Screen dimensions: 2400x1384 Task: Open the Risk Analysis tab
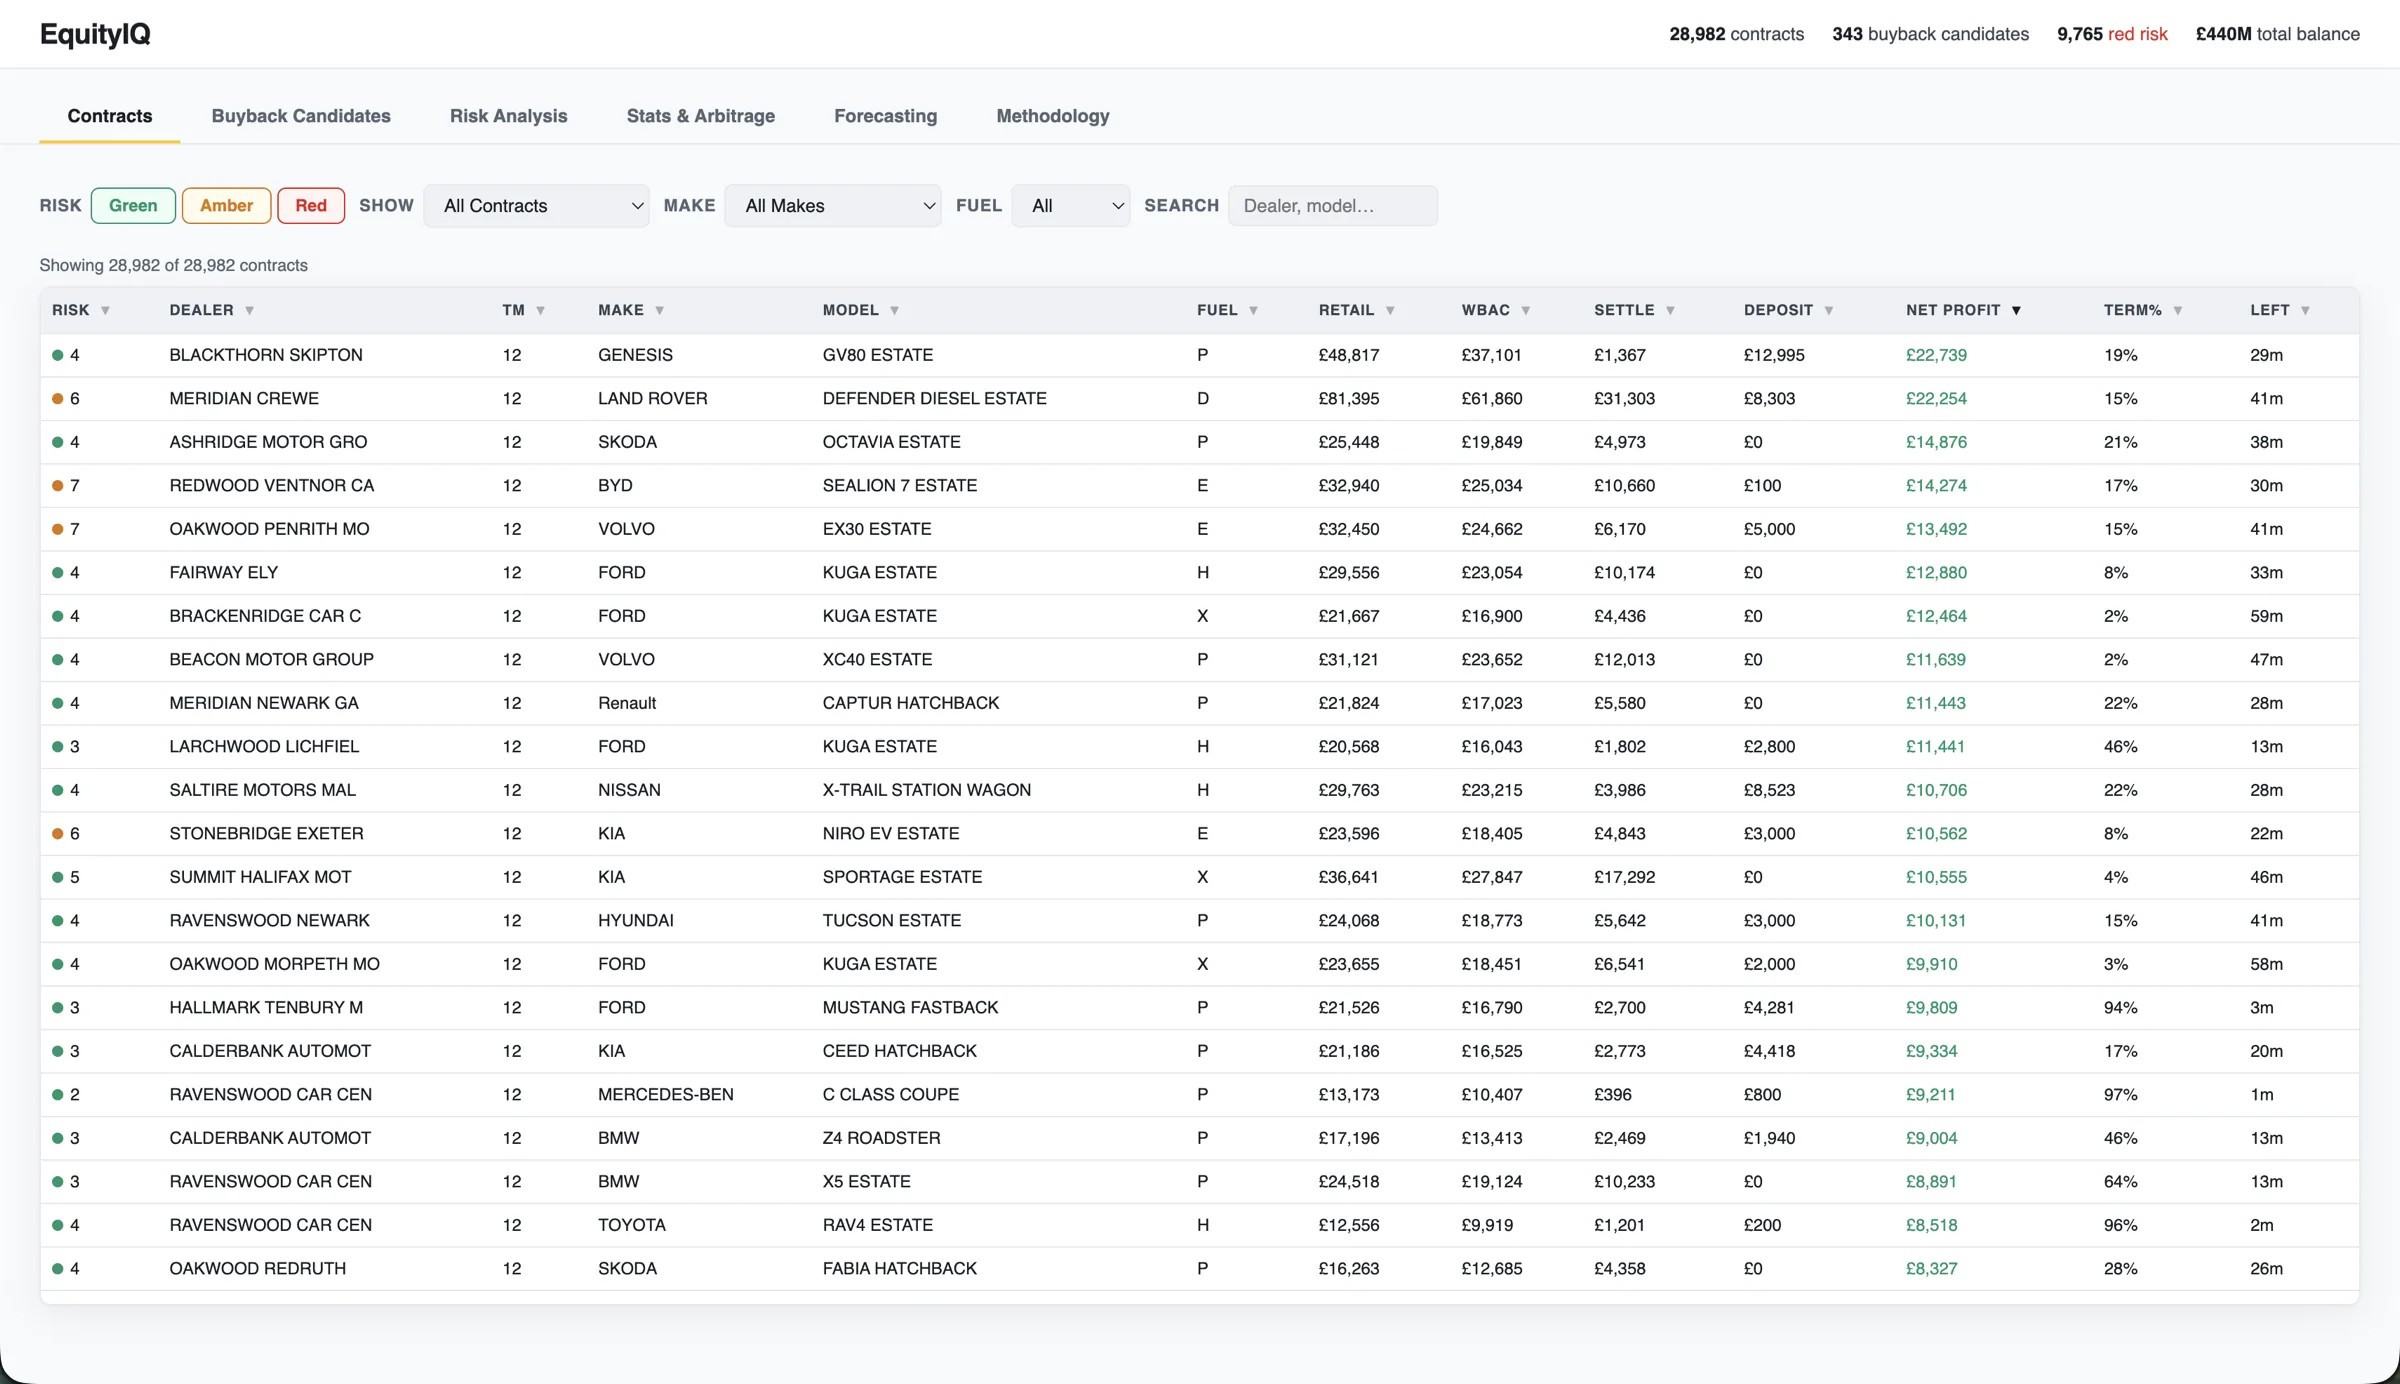point(508,116)
